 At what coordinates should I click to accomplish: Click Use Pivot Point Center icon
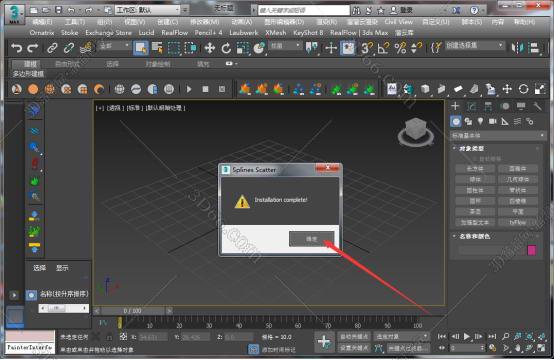312,48
